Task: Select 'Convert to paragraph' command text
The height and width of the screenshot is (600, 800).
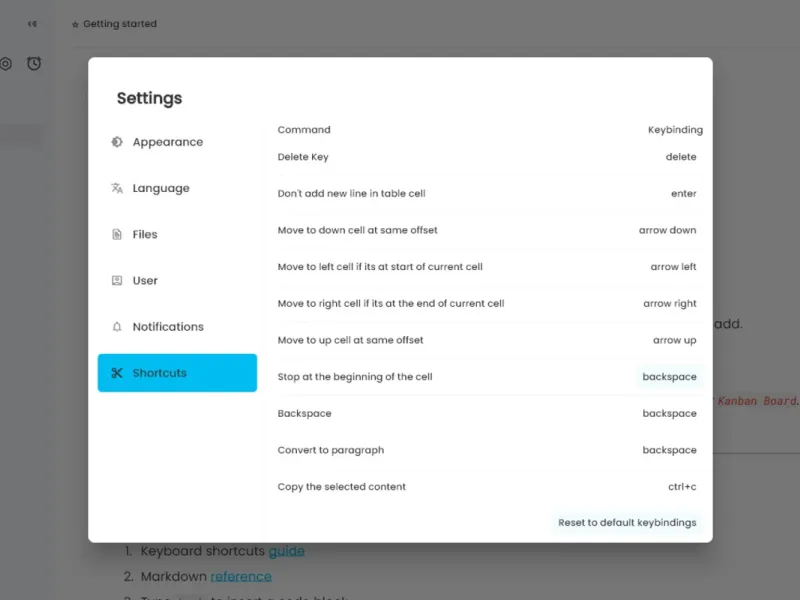Action: pos(331,450)
